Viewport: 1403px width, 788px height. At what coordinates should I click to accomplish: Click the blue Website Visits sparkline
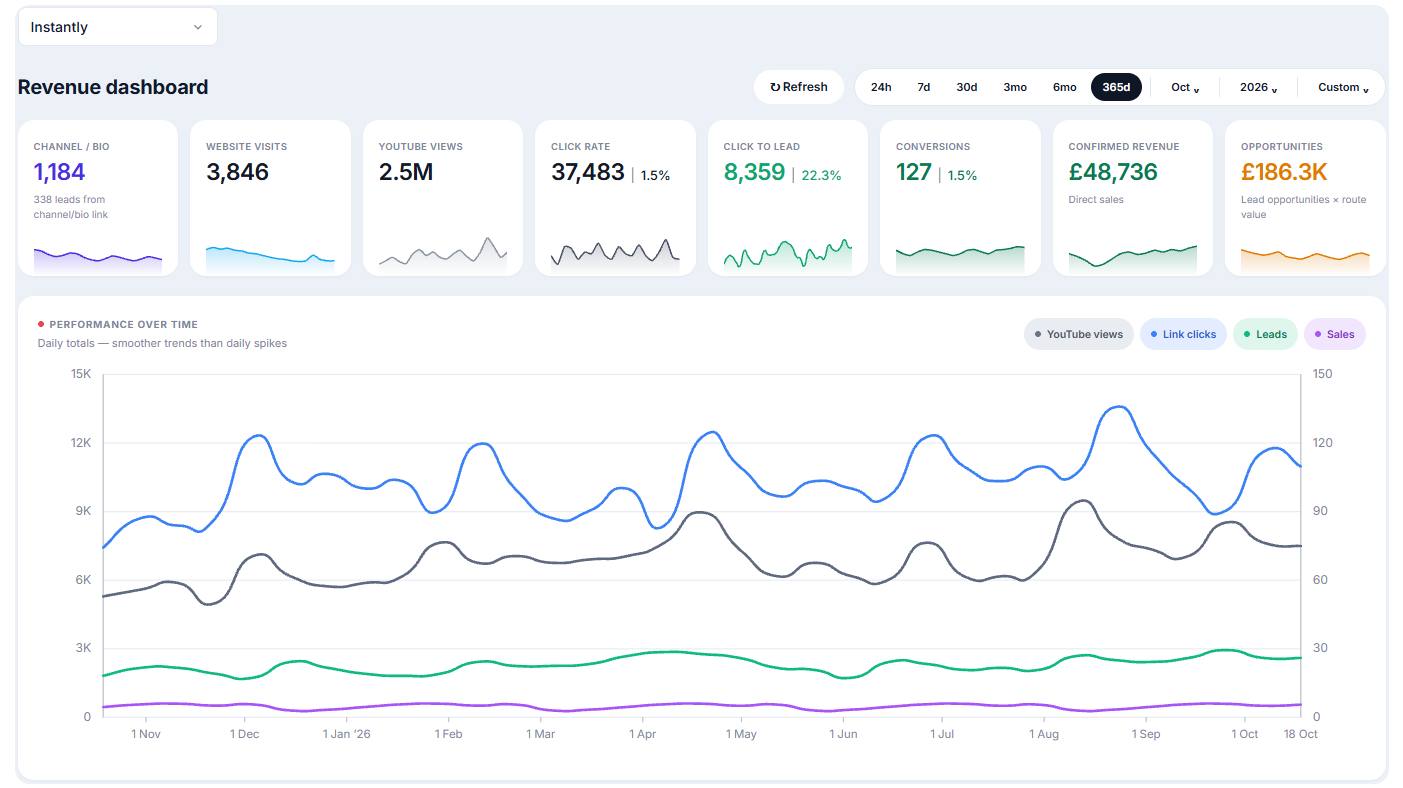coord(270,258)
